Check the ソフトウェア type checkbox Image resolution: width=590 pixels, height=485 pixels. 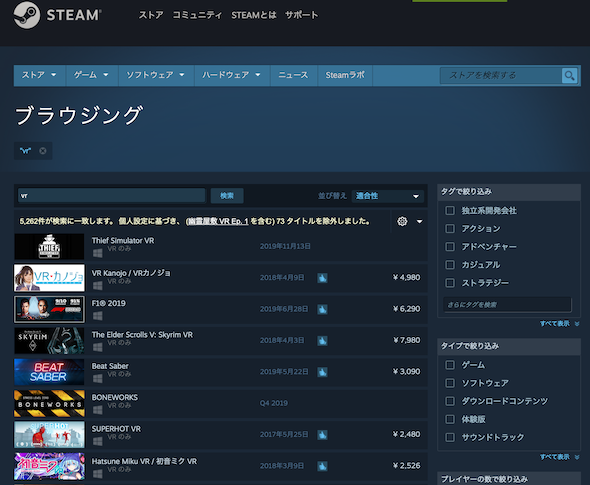tap(450, 383)
